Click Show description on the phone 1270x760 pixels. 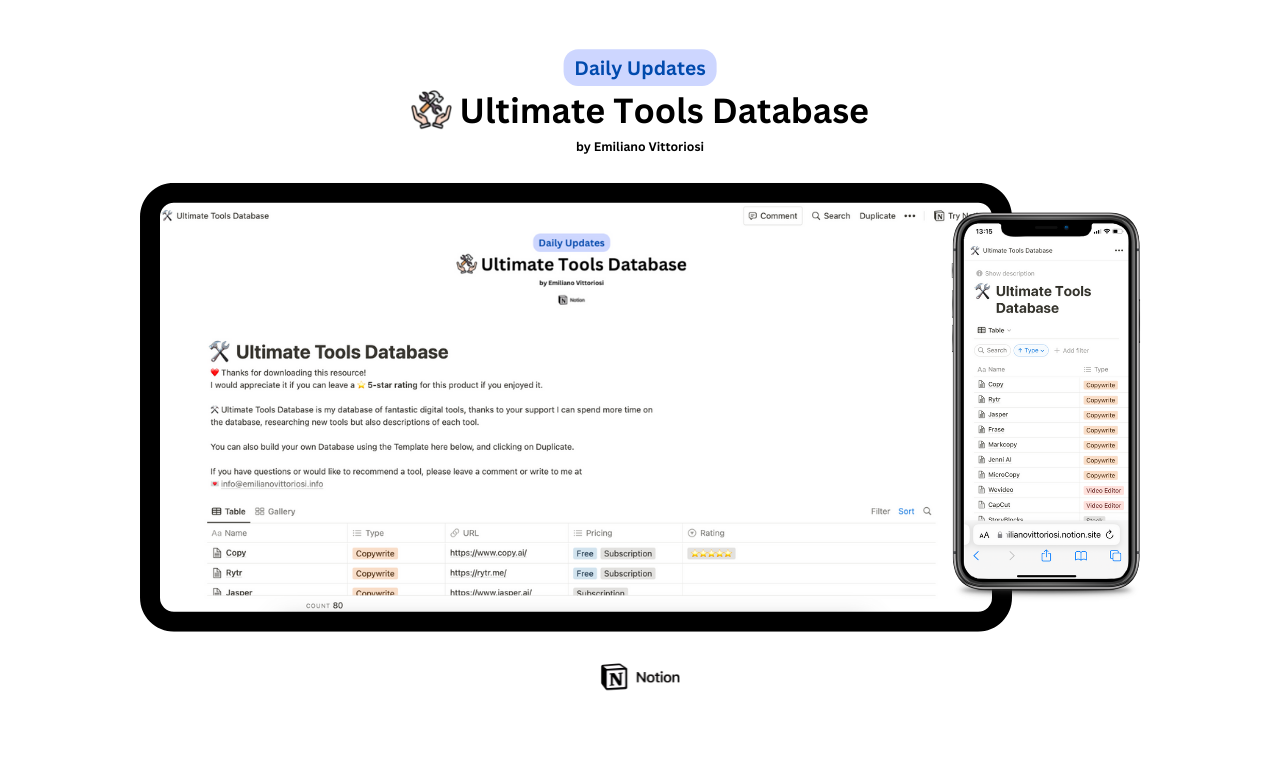coord(1006,273)
